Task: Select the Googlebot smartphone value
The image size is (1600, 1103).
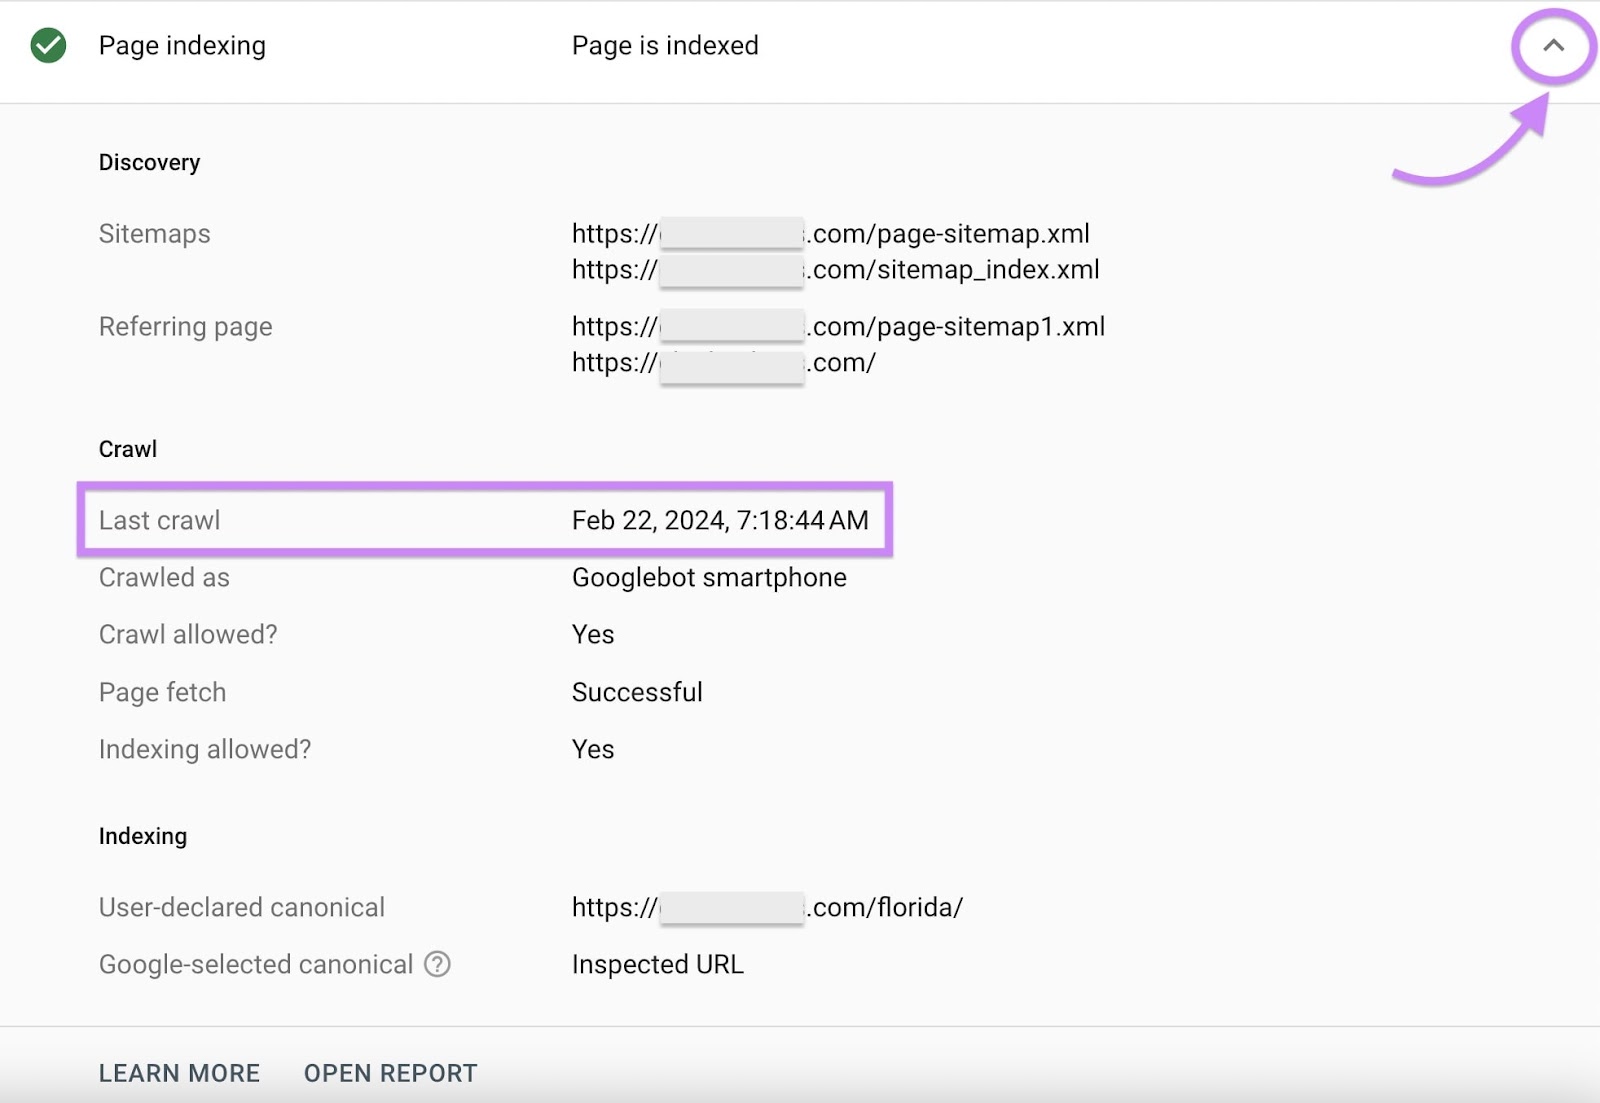Action: (708, 577)
